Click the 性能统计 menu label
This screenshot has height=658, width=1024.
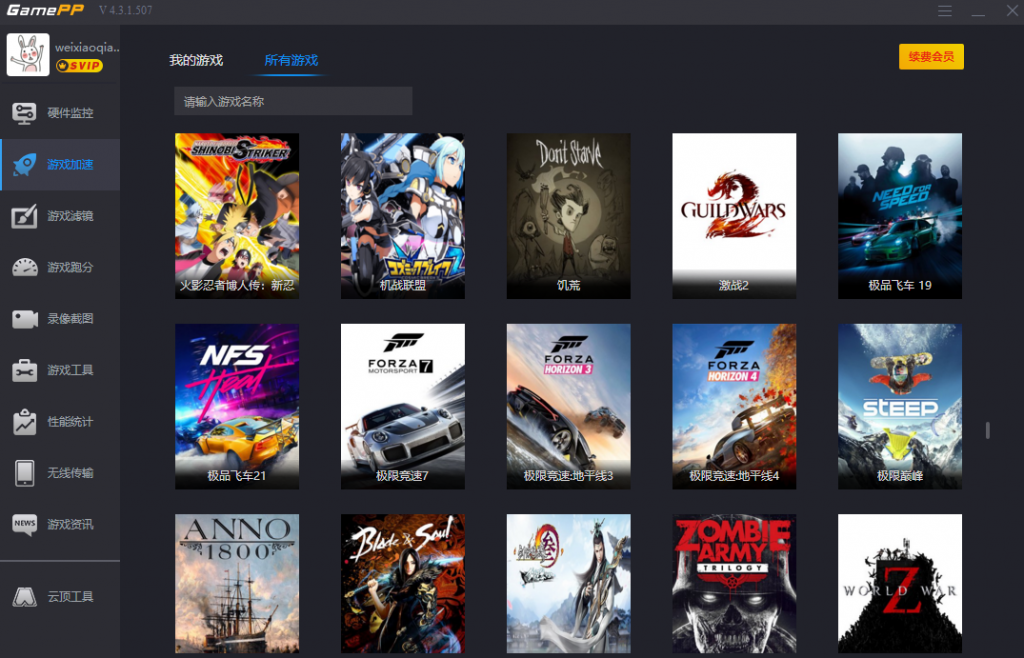pyautogui.click(x=70, y=422)
